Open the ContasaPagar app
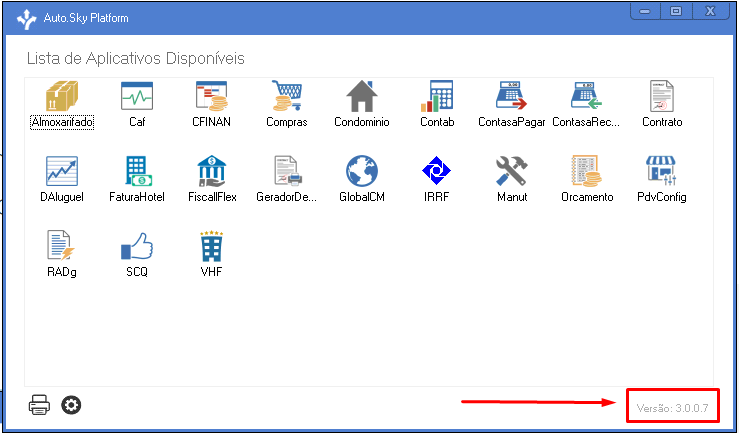This screenshot has height=433, width=739. click(512, 96)
